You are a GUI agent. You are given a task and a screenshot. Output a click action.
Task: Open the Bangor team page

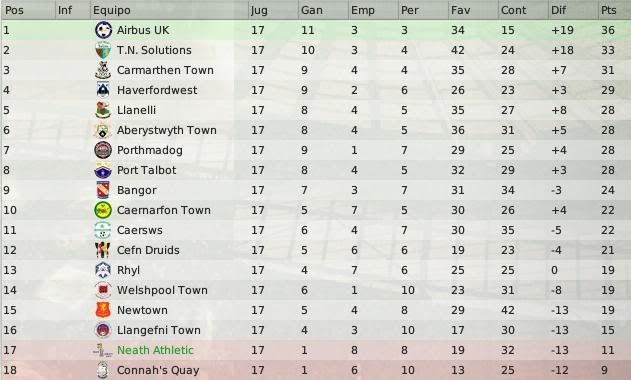pos(137,190)
